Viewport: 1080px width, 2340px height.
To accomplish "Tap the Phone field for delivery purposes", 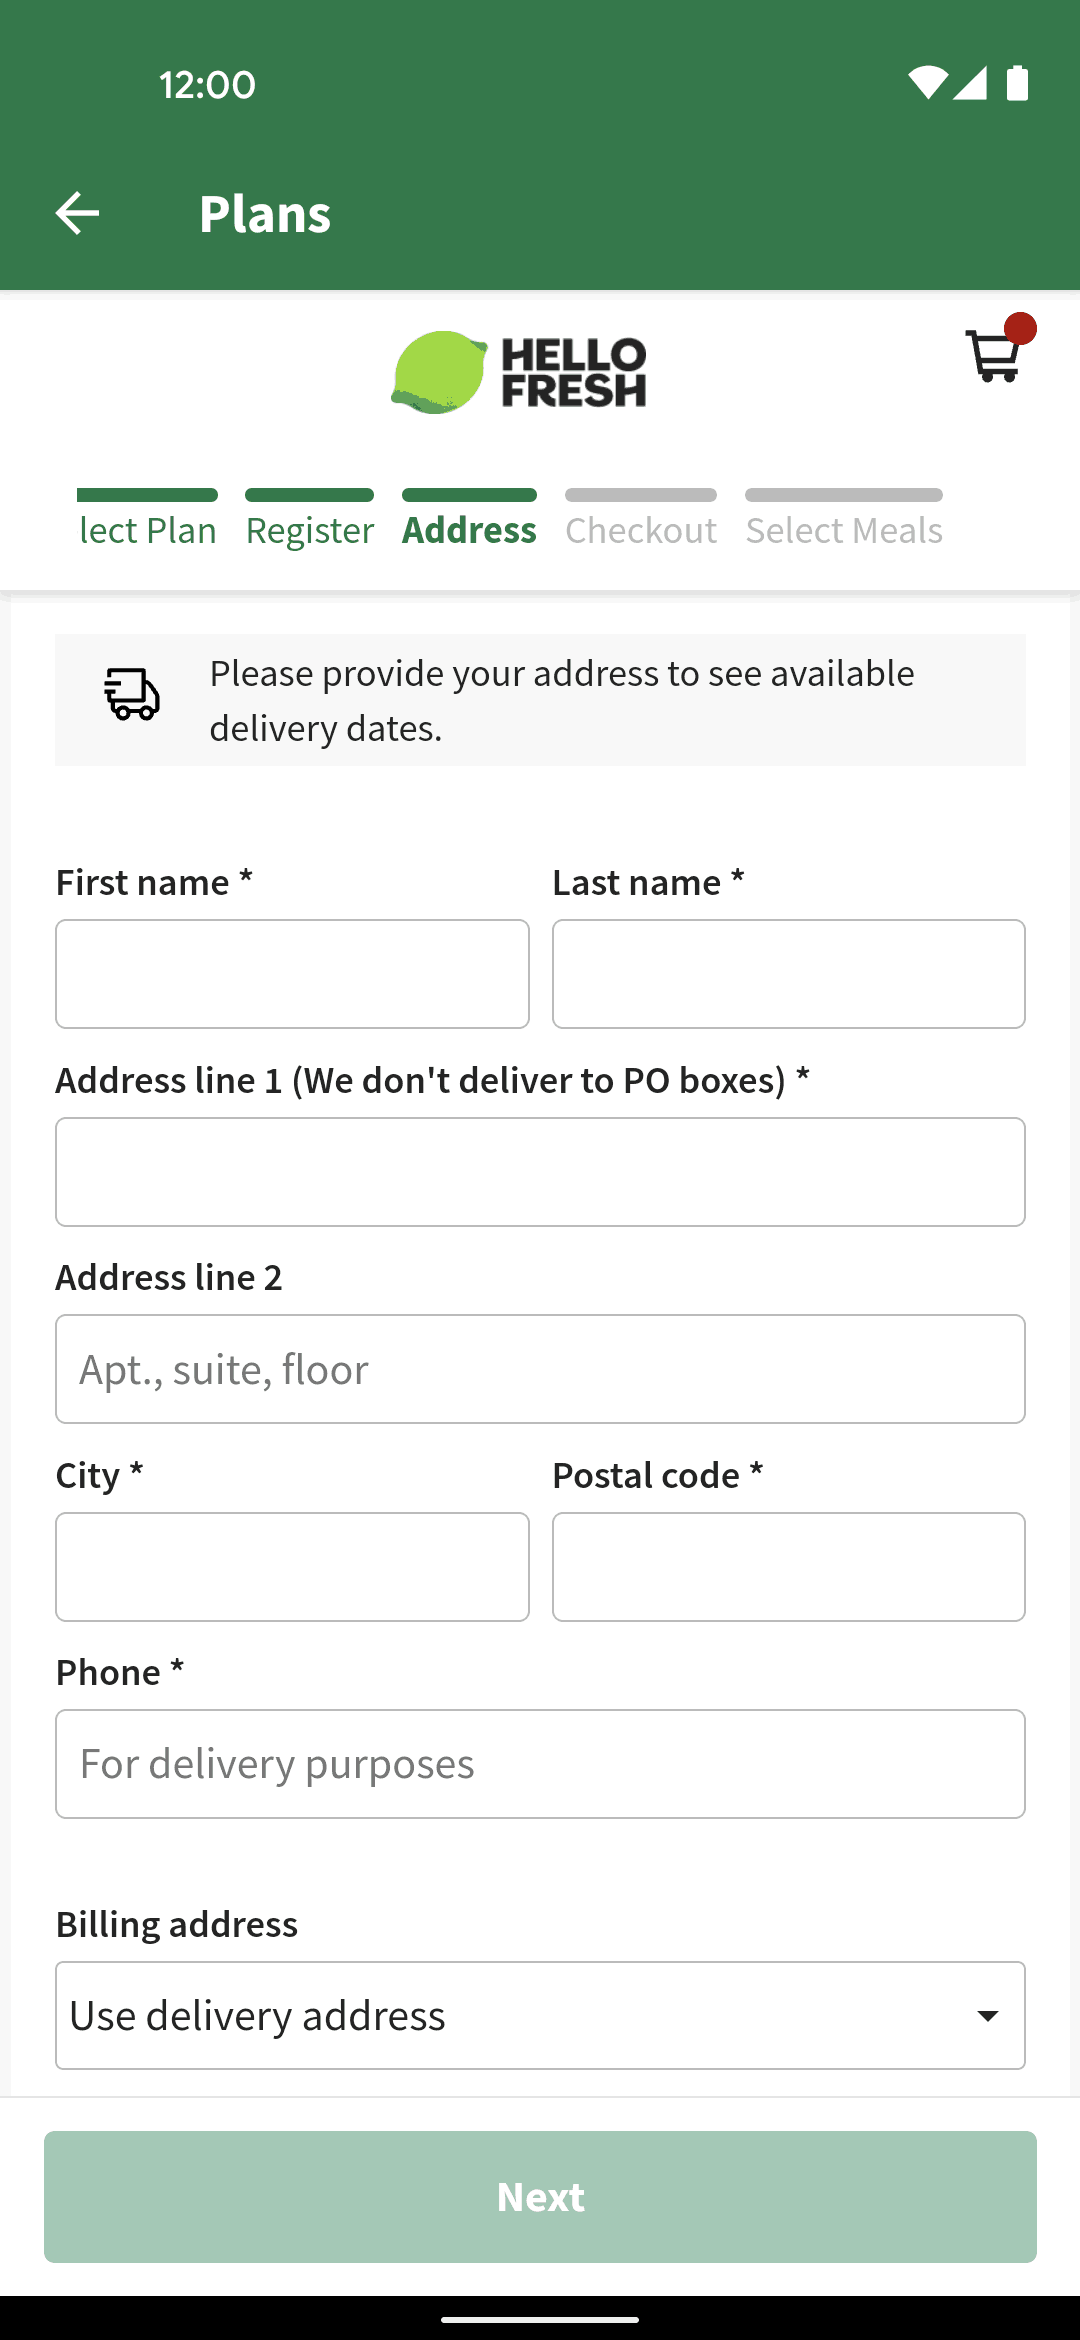I will [x=540, y=1764].
